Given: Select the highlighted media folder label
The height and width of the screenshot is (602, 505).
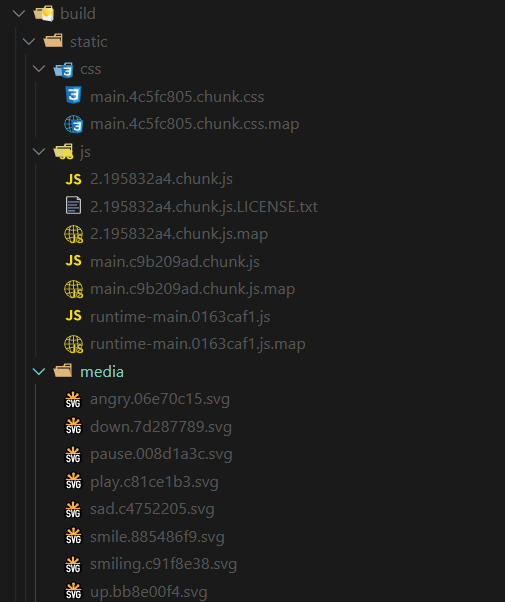Looking at the screenshot, I should 102,372.
